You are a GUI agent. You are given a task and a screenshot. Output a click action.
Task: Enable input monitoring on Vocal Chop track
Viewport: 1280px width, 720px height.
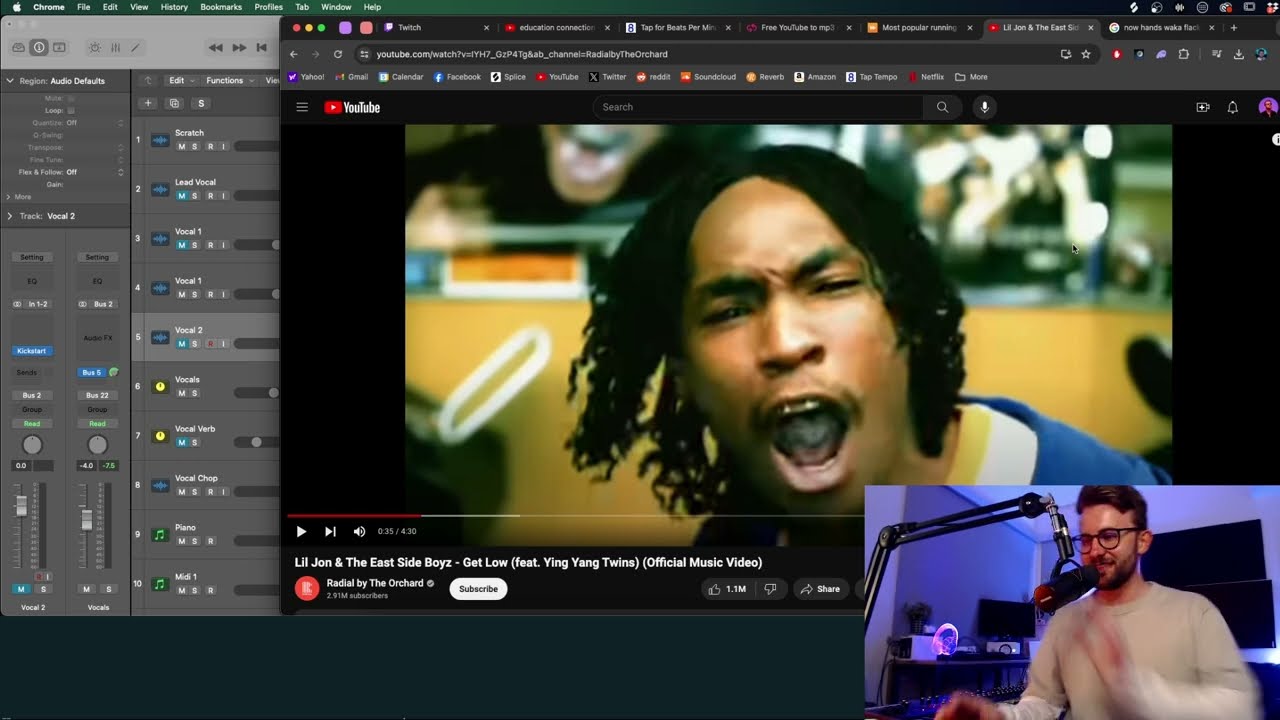click(x=223, y=492)
